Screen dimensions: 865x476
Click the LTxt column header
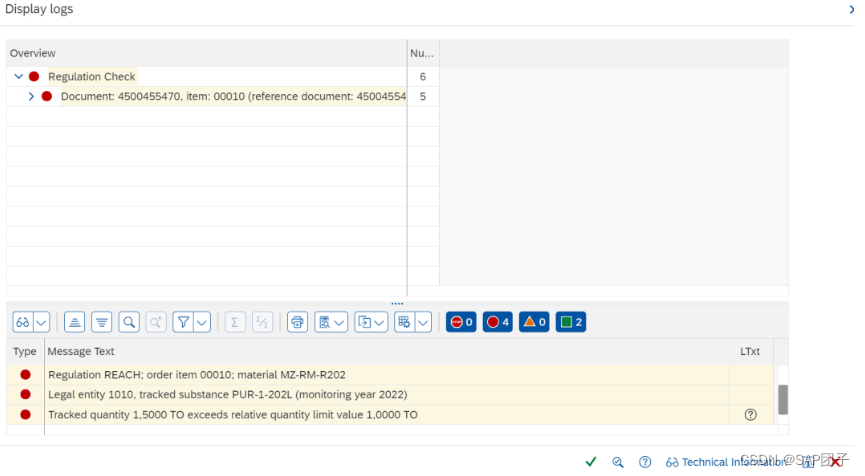pyautogui.click(x=750, y=352)
